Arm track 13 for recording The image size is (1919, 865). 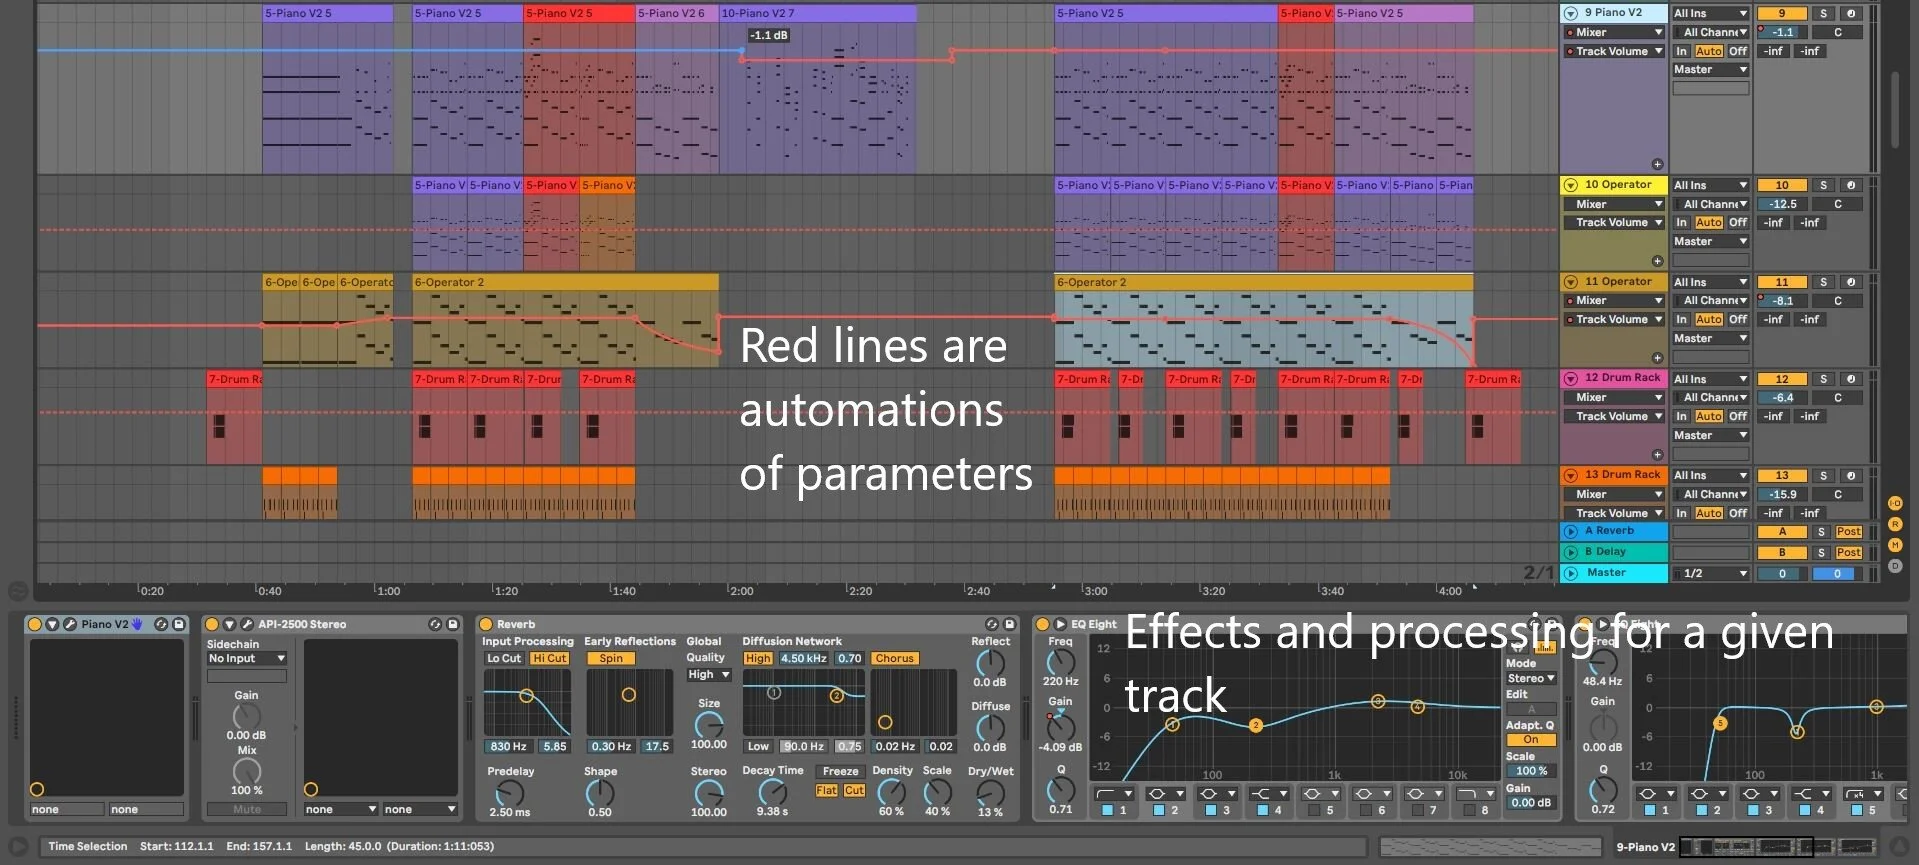[x=1851, y=476]
